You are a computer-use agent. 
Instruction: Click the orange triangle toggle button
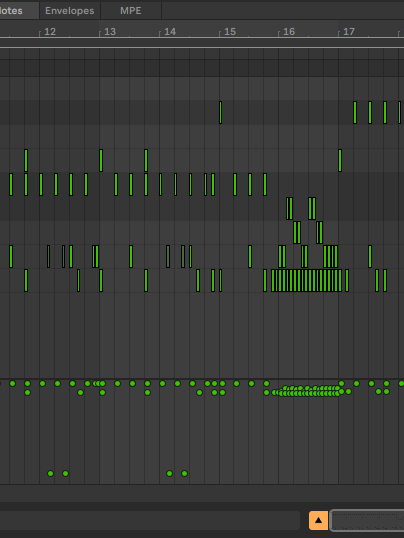point(318,521)
